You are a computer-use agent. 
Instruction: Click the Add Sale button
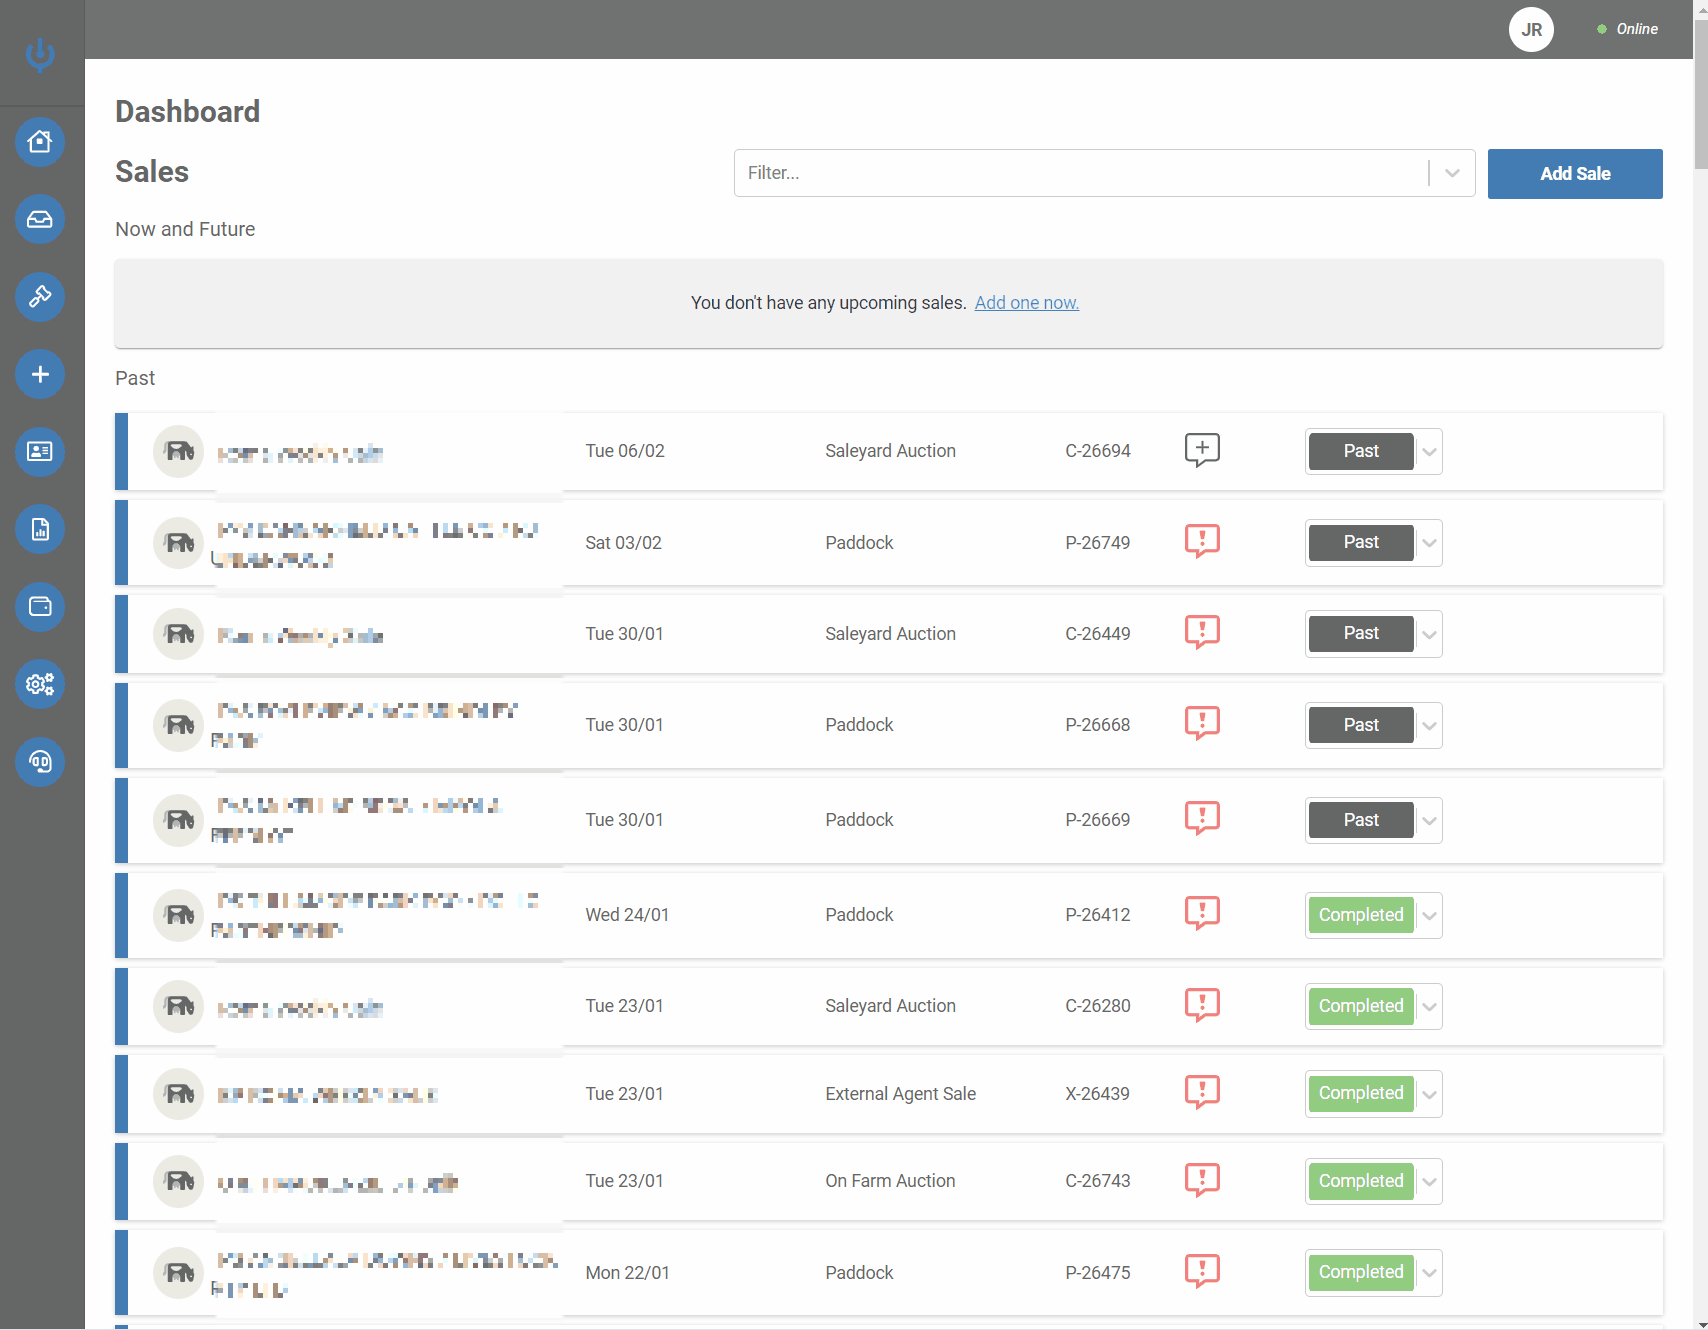[x=1575, y=174]
